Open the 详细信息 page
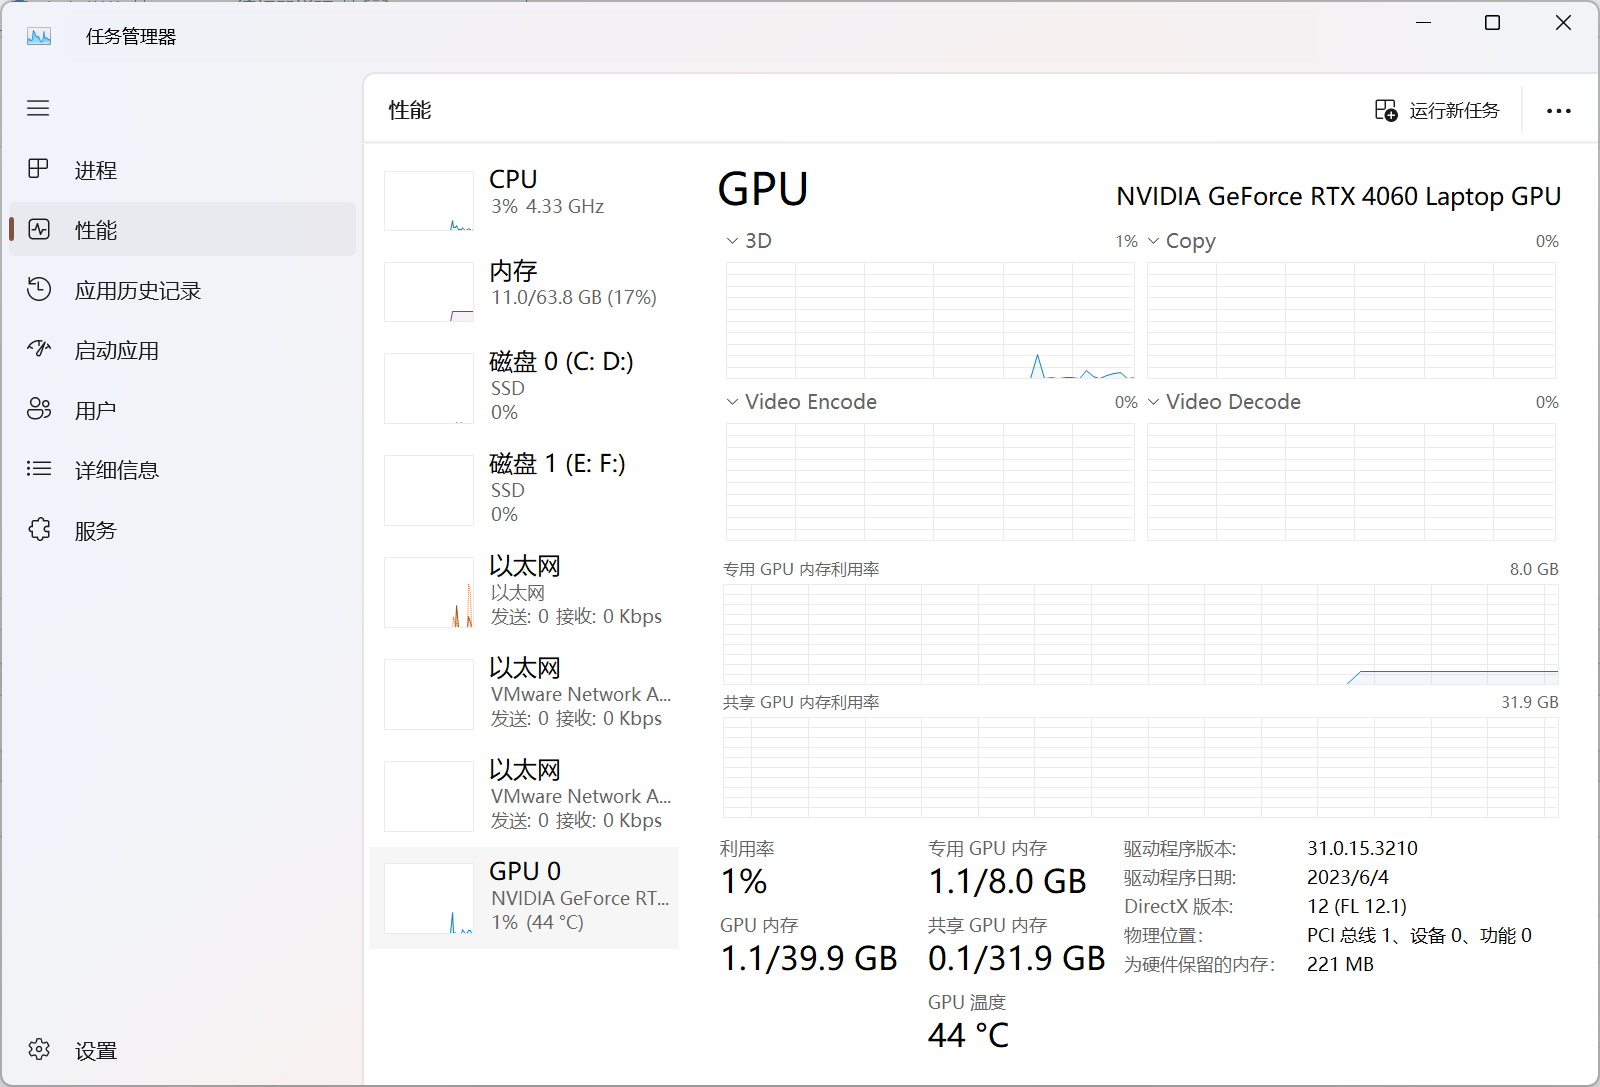This screenshot has height=1087, width=1600. (x=182, y=470)
